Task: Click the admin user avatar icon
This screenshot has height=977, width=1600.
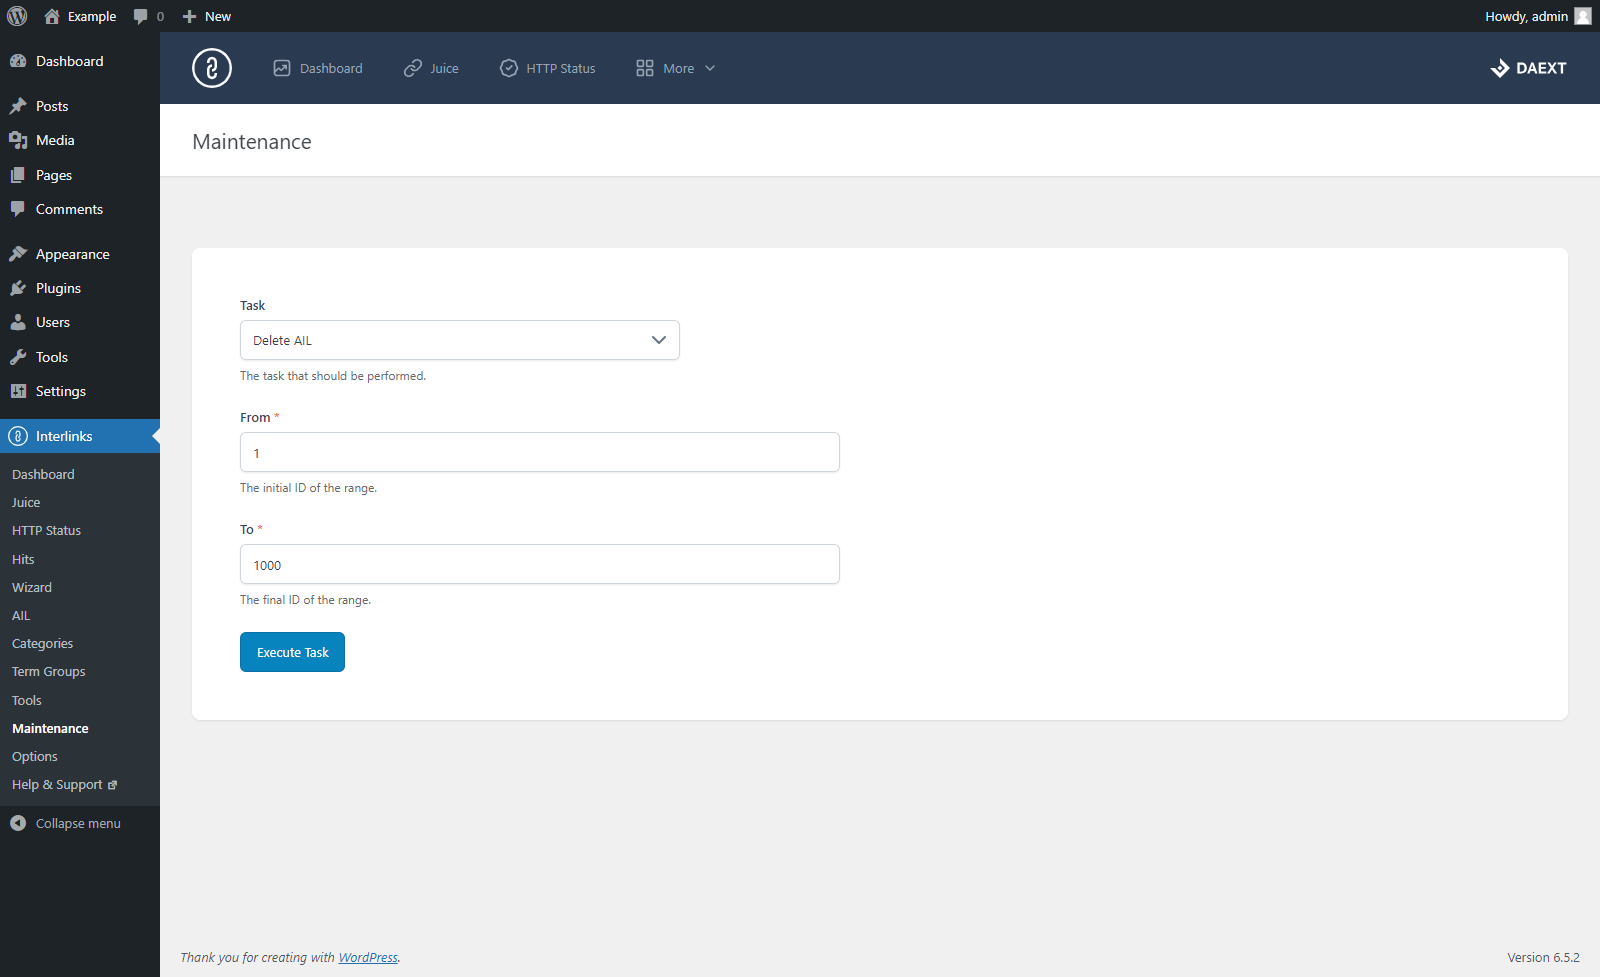Action: 1583,16
